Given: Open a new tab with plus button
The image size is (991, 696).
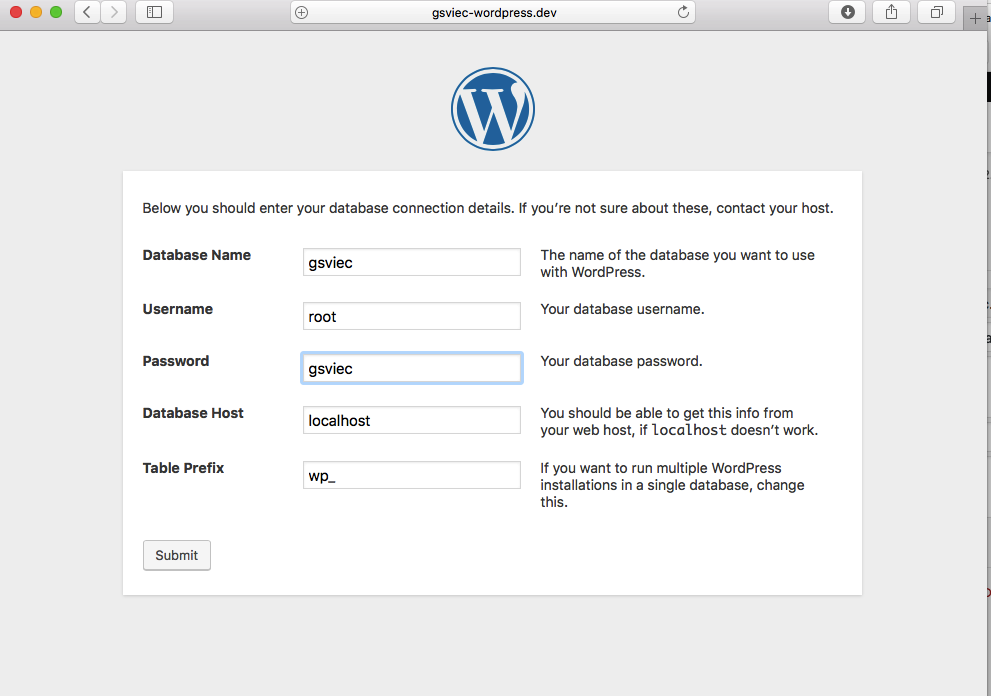Looking at the screenshot, I should (975, 19).
